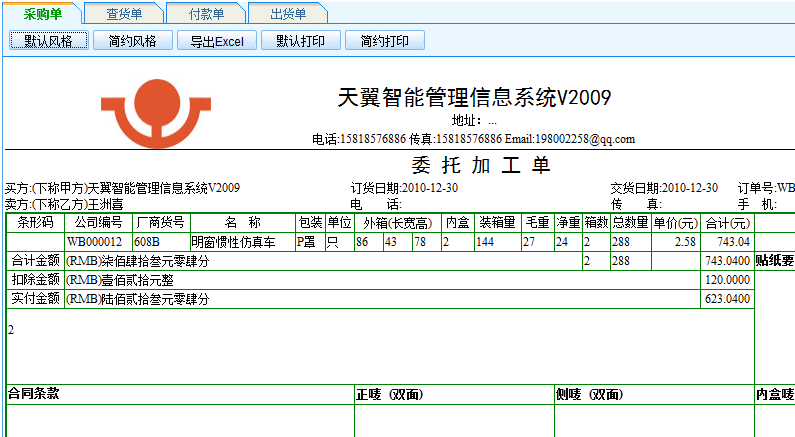Click the 608B cell
Image resolution: width=795 pixels, height=437 pixels.
tap(161, 242)
